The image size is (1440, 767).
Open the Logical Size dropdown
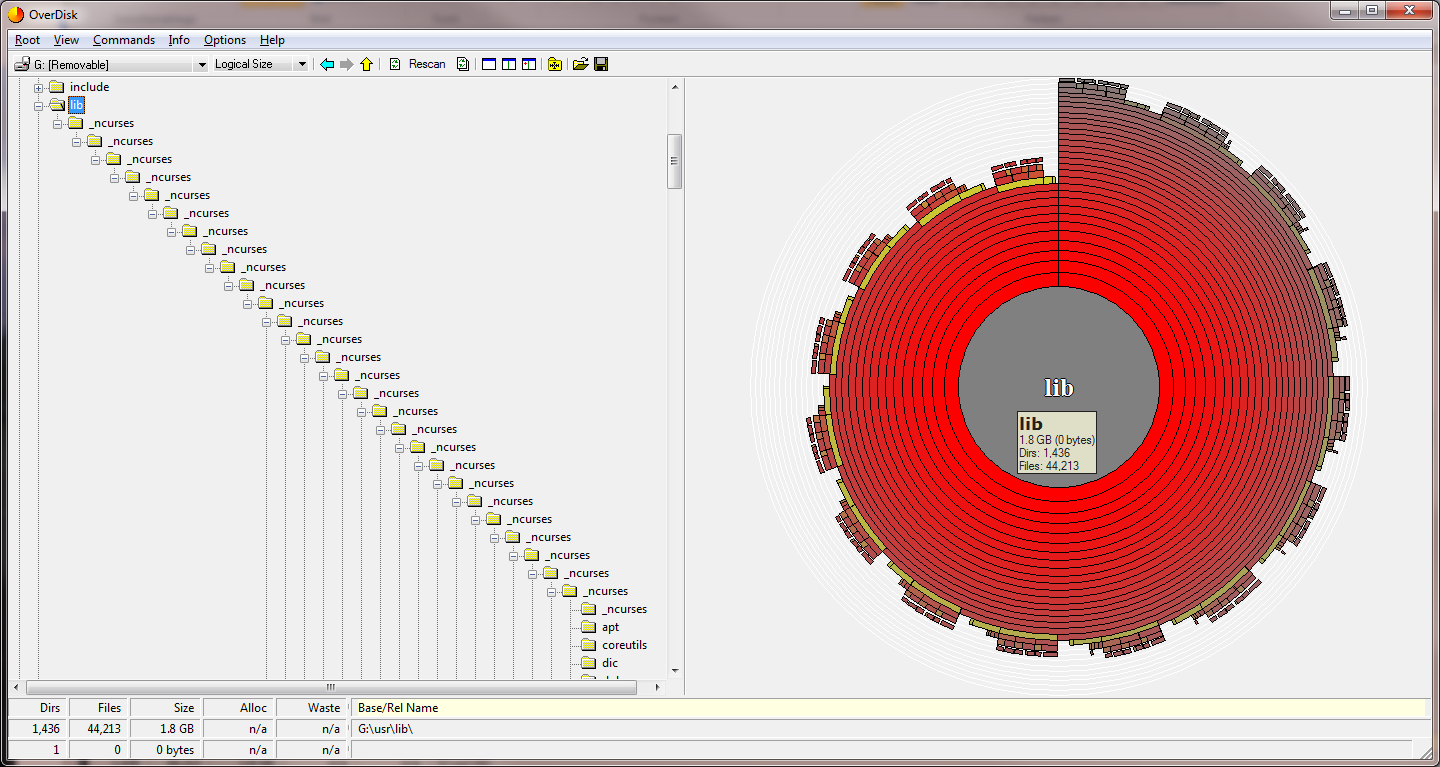[x=302, y=64]
